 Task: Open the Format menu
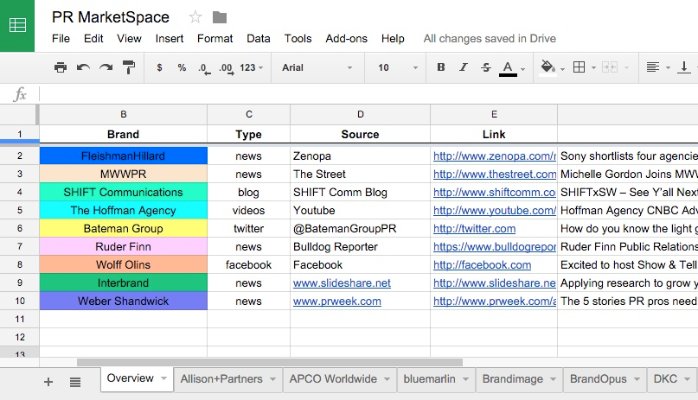[215, 39]
